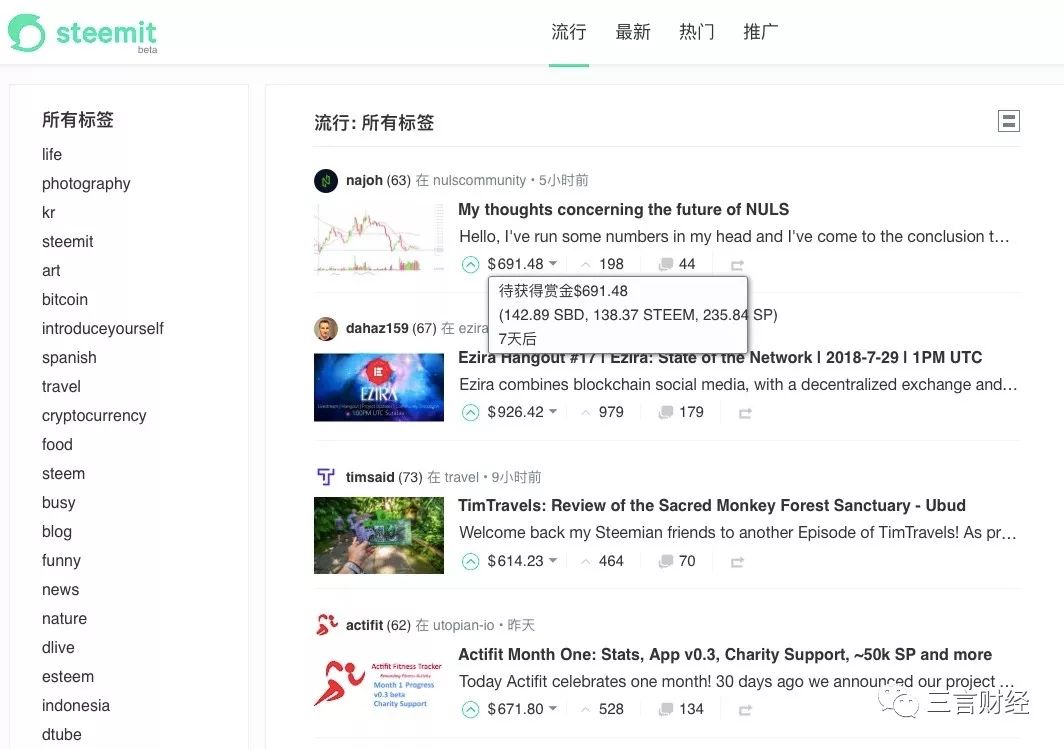Open the NULS chart thumbnail

click(379, 239)
